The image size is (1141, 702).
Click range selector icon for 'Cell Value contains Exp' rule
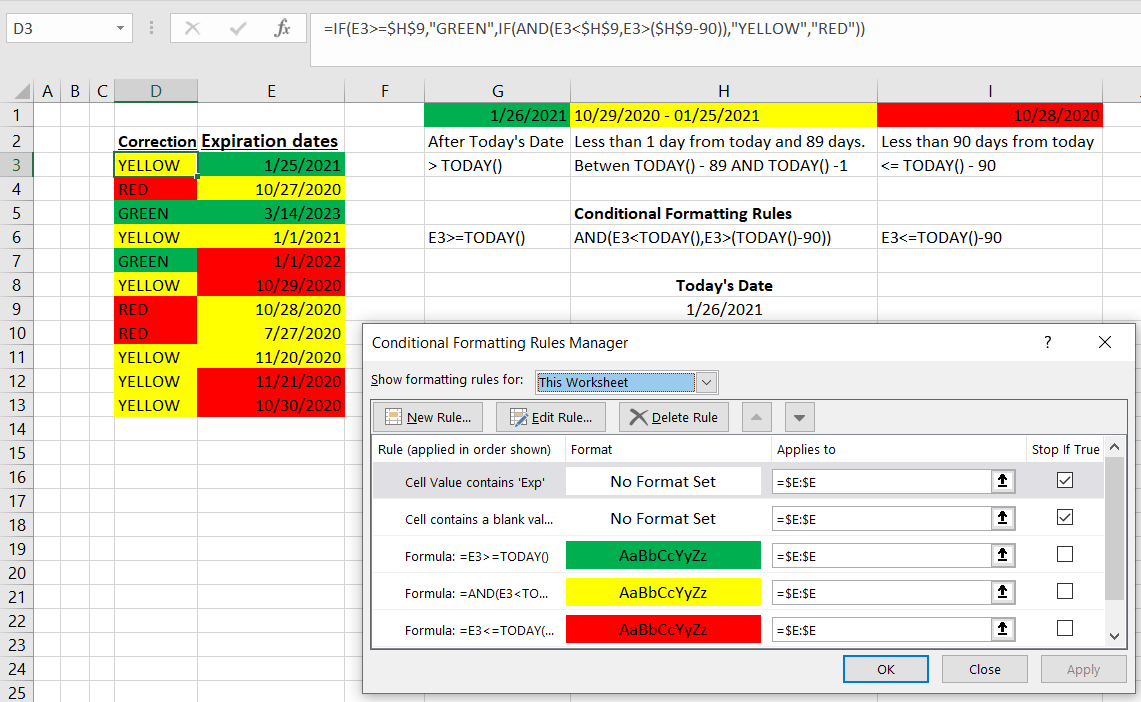click(x=1003, y=480)
